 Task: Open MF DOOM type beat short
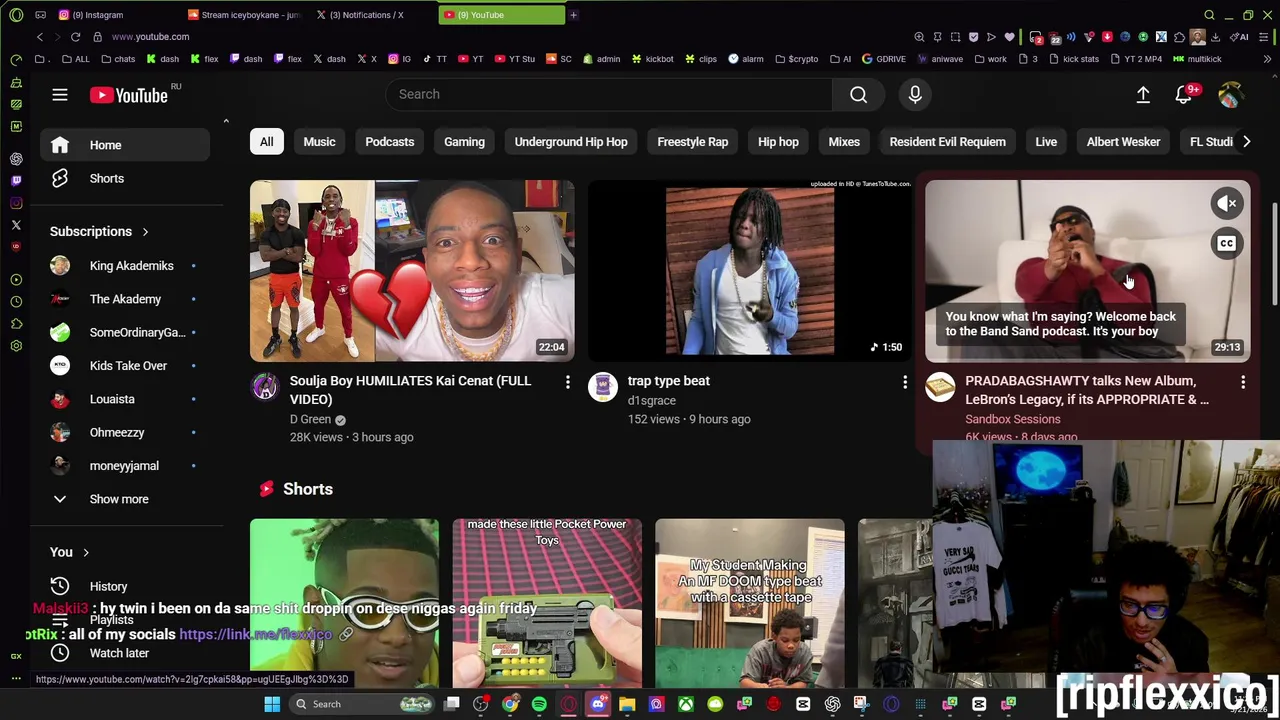tap(750, 603)
